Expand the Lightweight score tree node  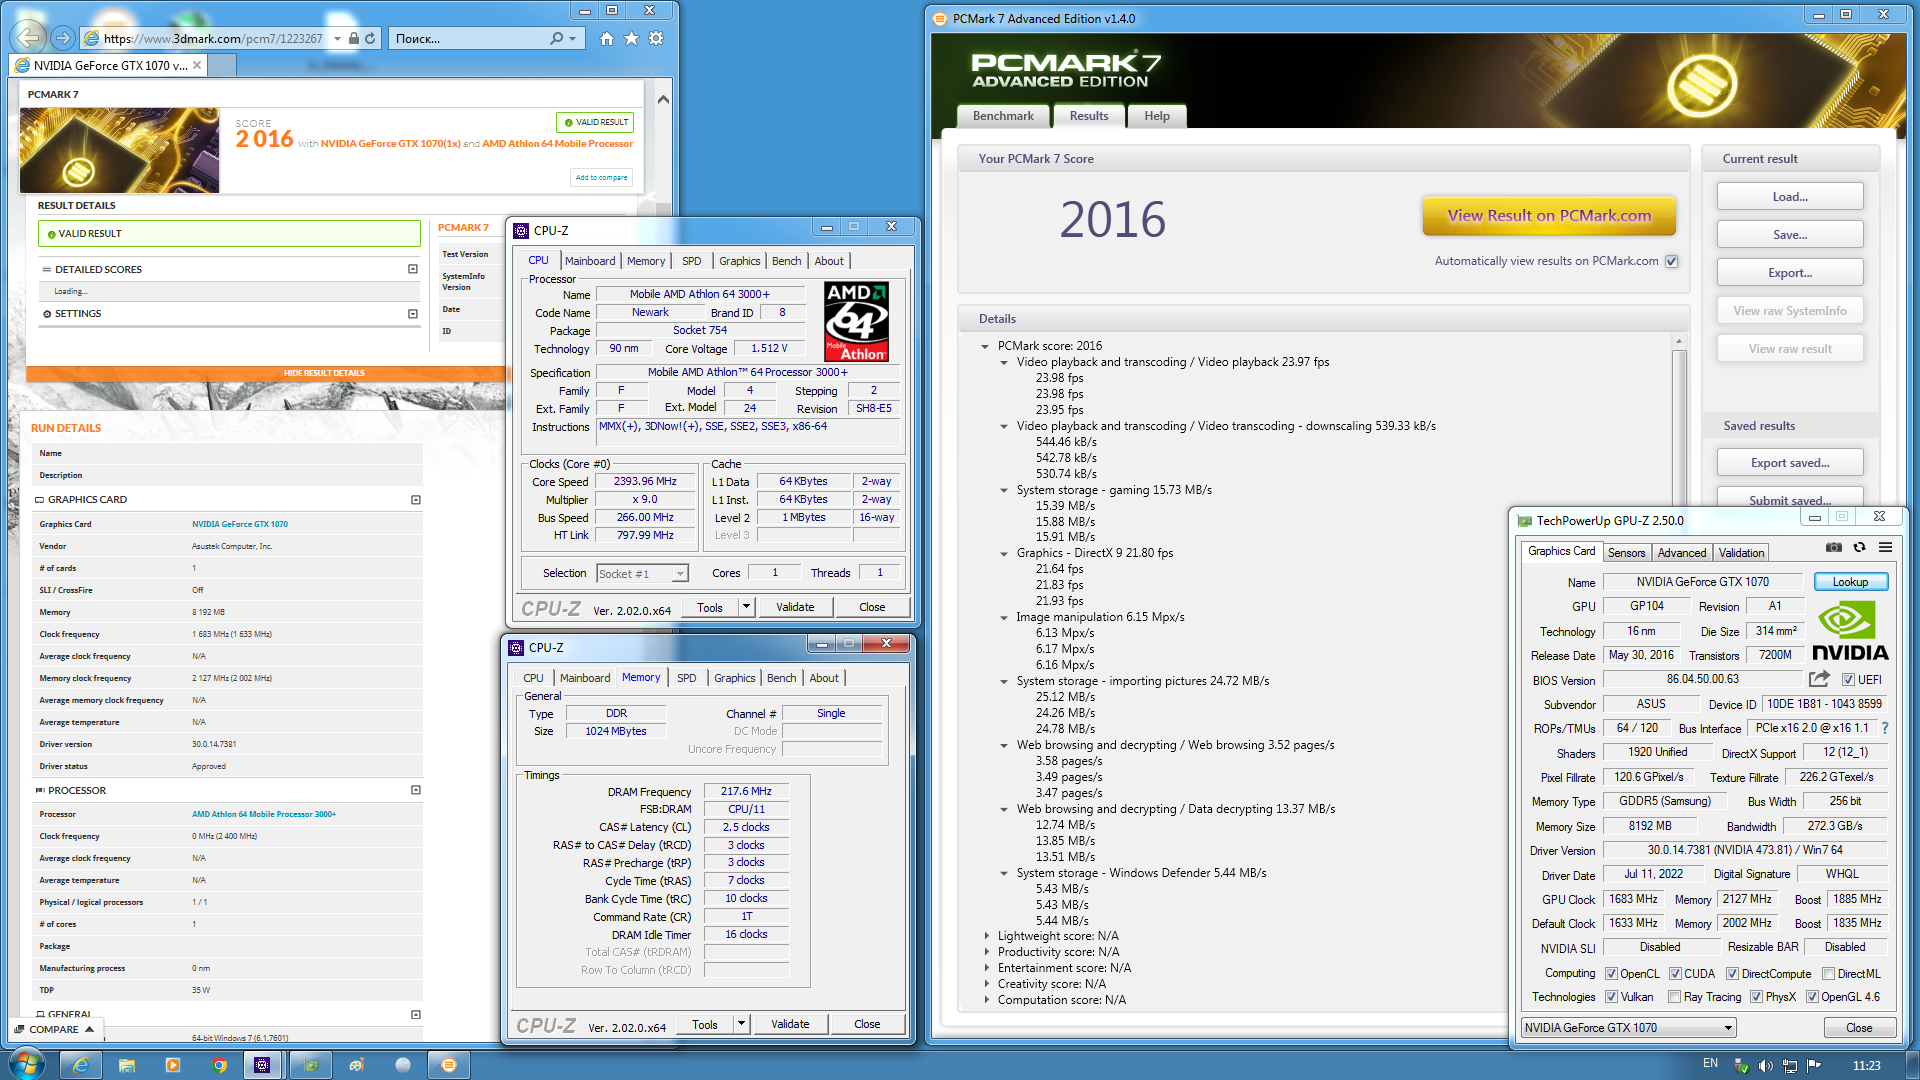click(x=986, y=936)
